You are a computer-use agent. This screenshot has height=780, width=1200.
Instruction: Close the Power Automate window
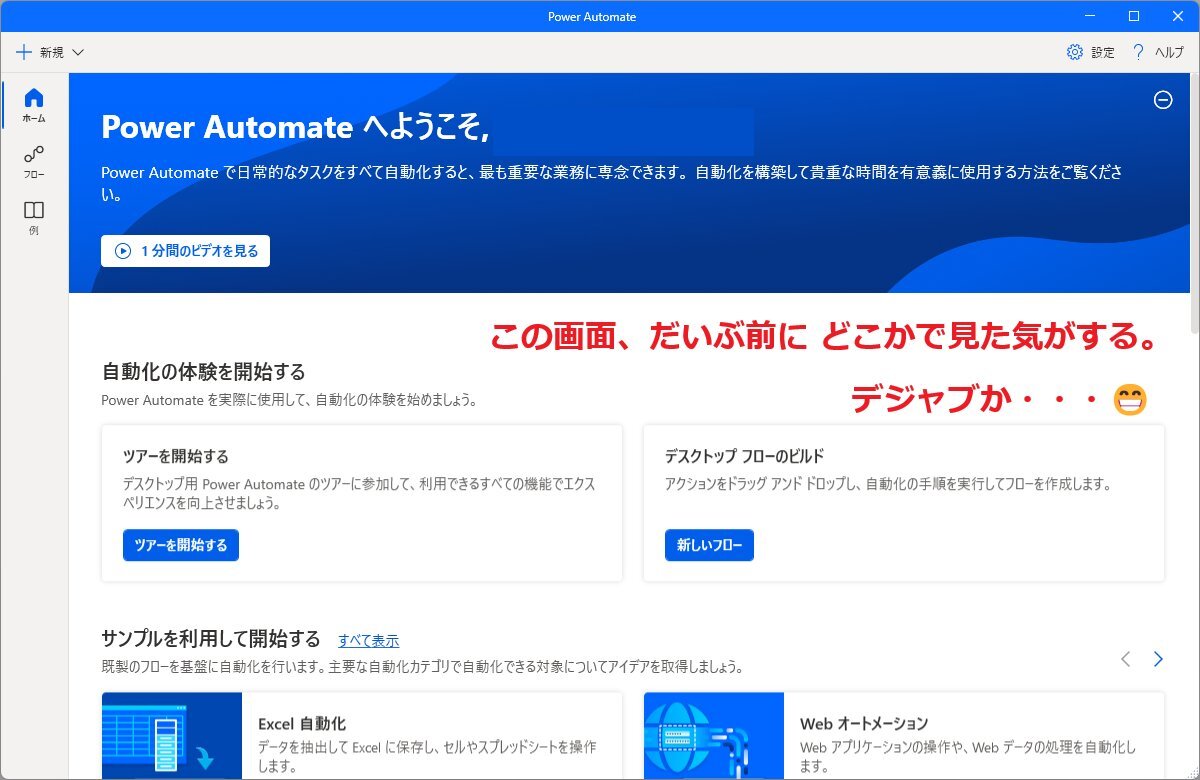point(1177,16)
